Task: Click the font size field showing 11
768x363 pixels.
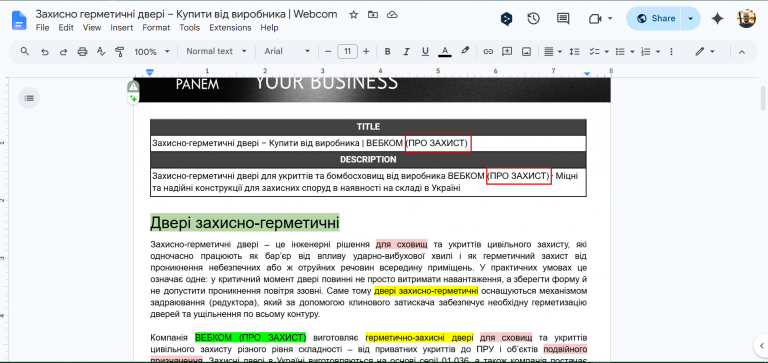Action: click(347, 51)
